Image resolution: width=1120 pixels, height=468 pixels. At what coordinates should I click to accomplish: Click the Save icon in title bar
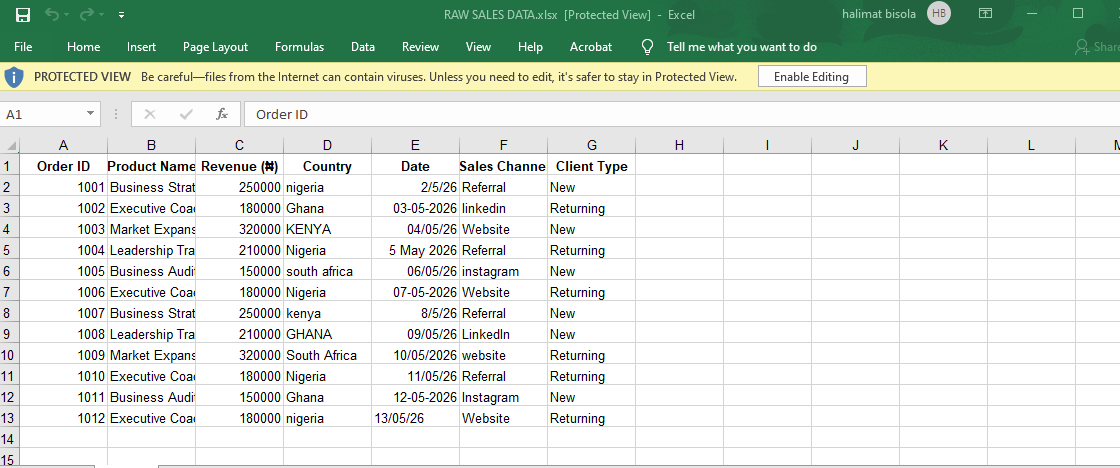[23, 14]
